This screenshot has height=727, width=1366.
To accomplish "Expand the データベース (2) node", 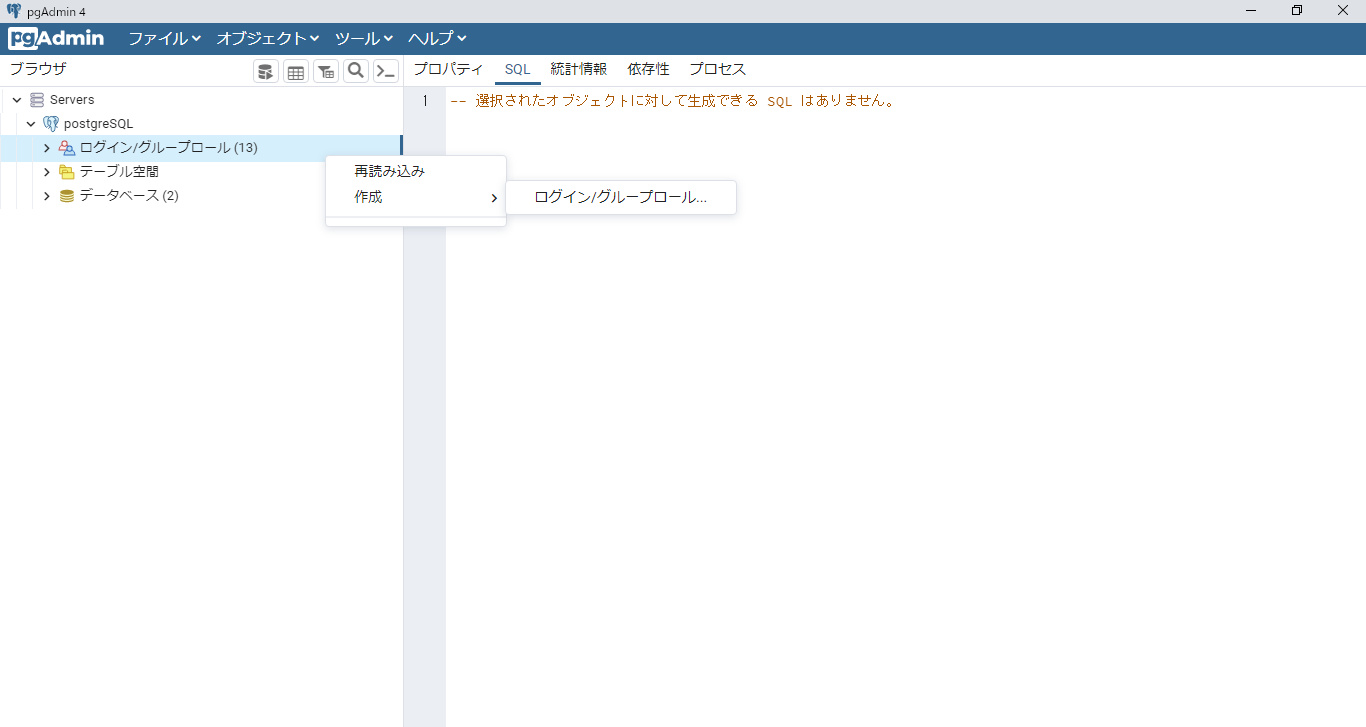I will [x=47, y=196].
